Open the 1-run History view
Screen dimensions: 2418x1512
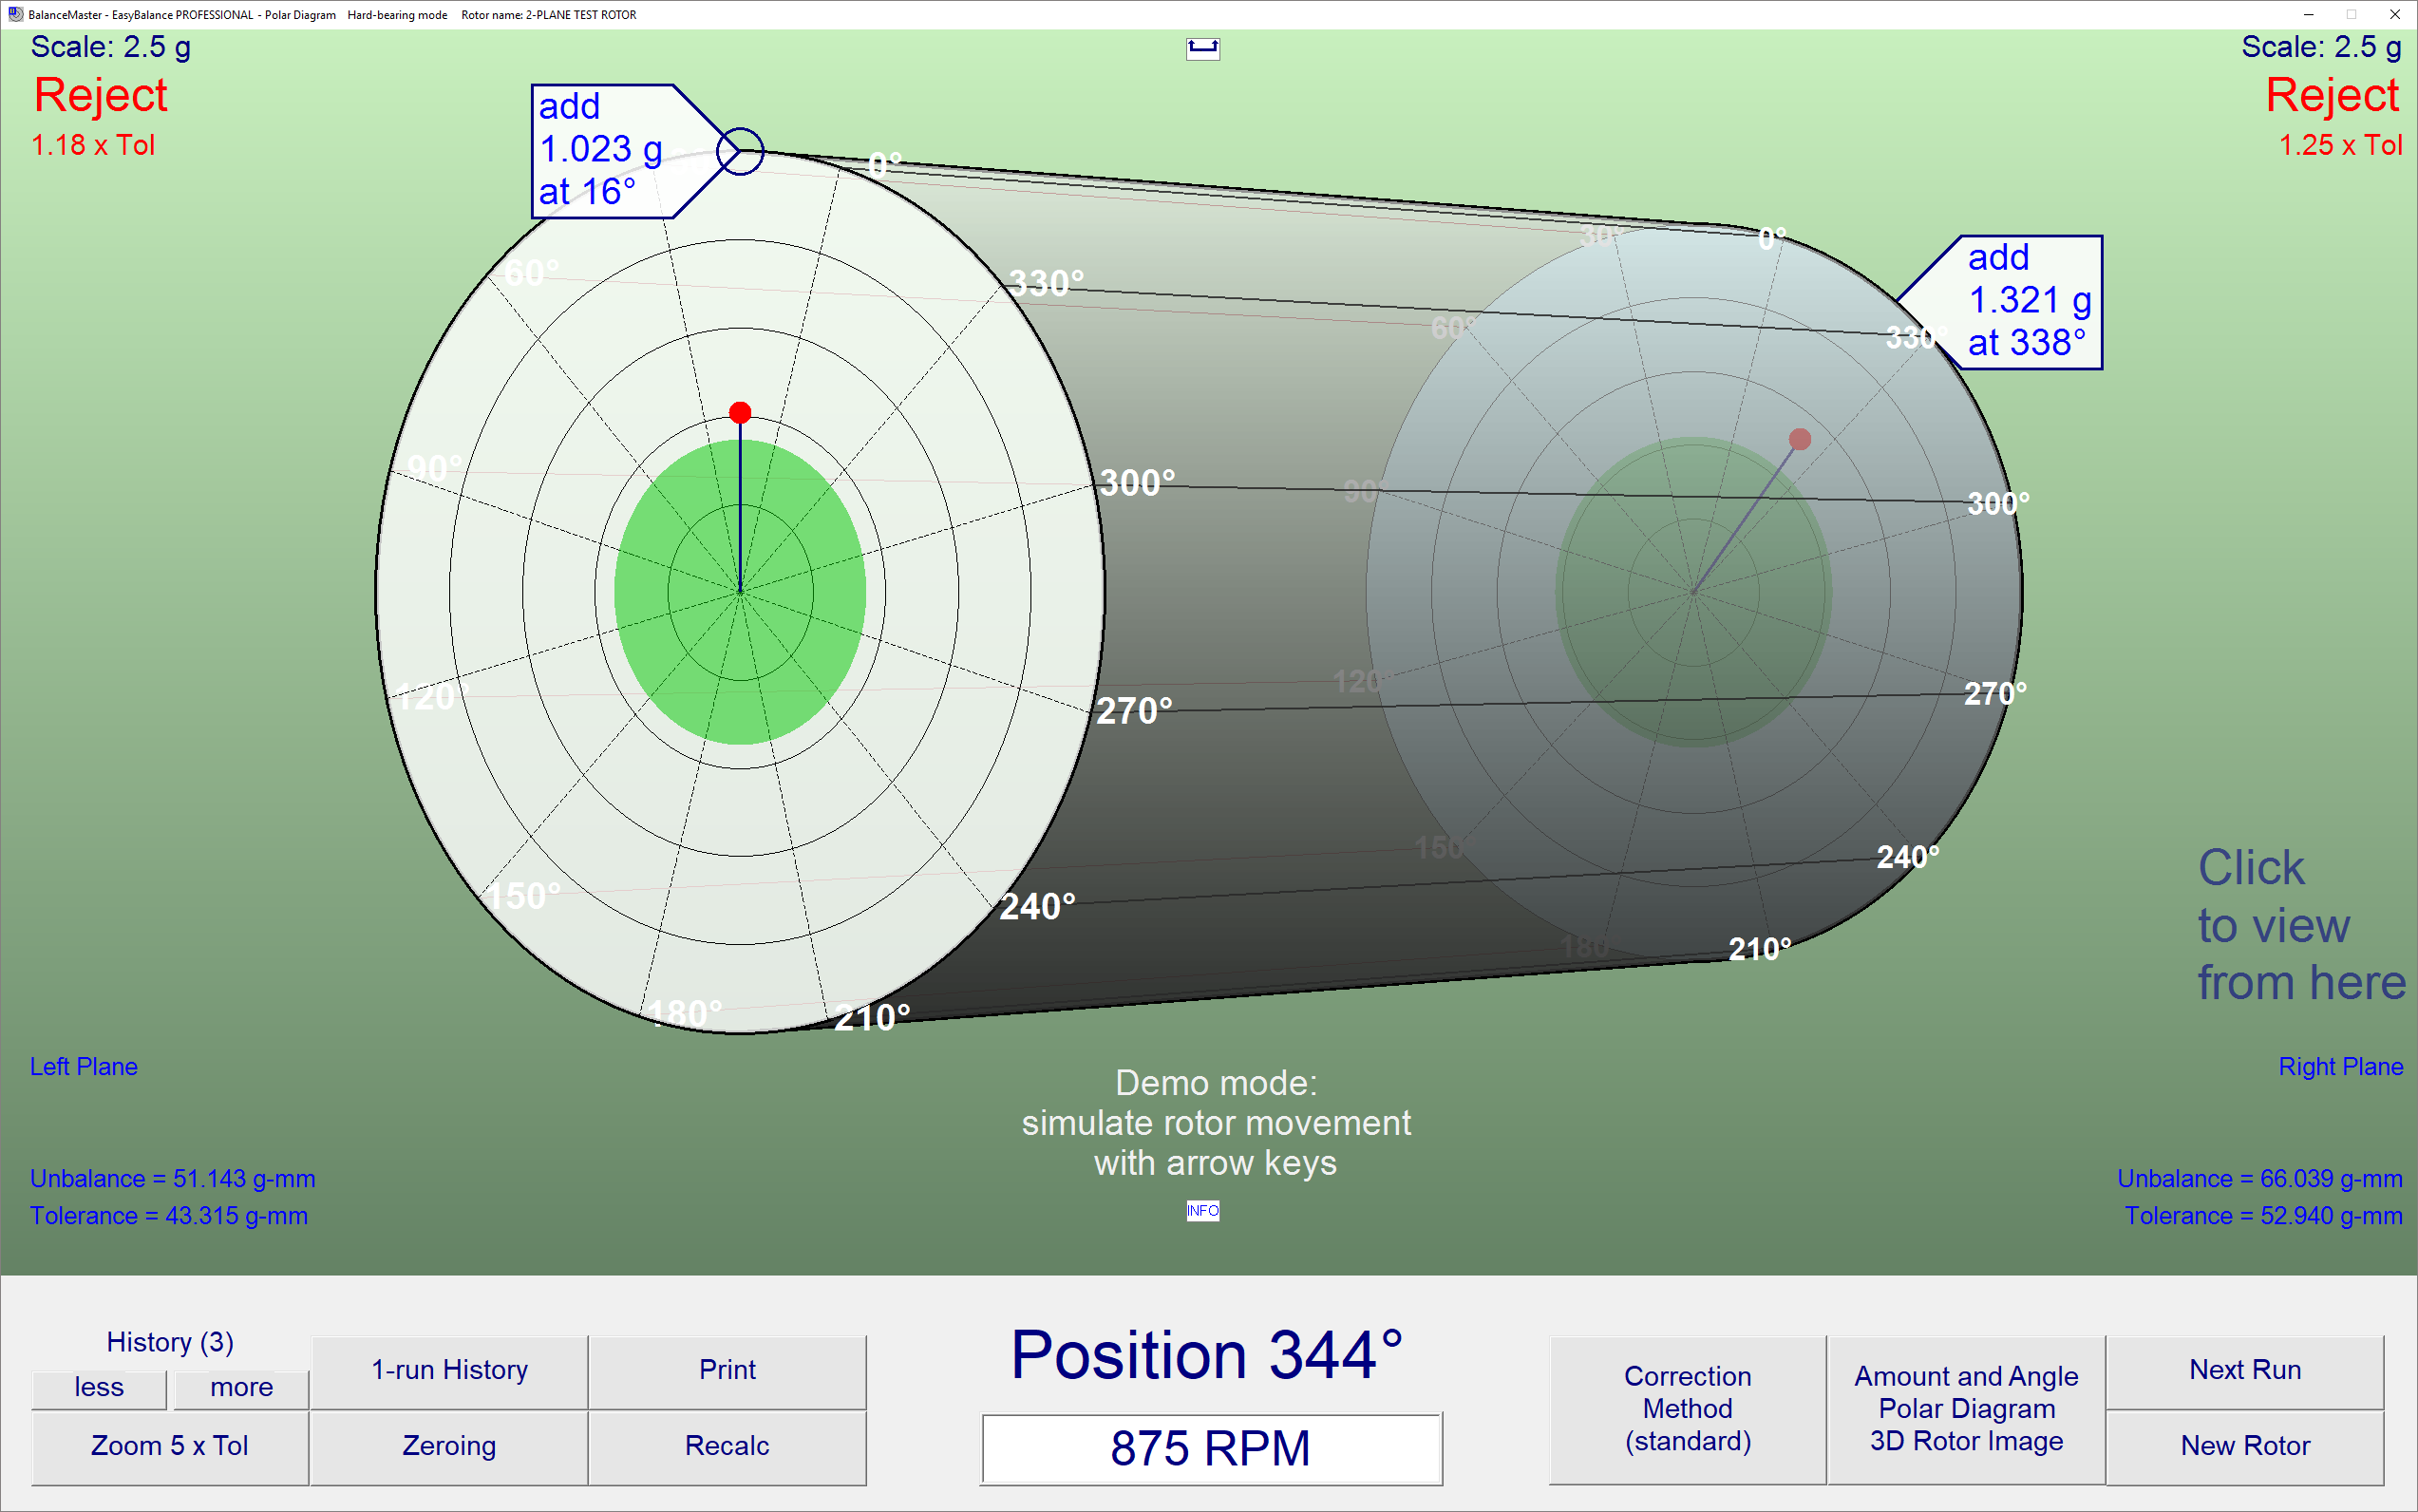pos(449,1369)
